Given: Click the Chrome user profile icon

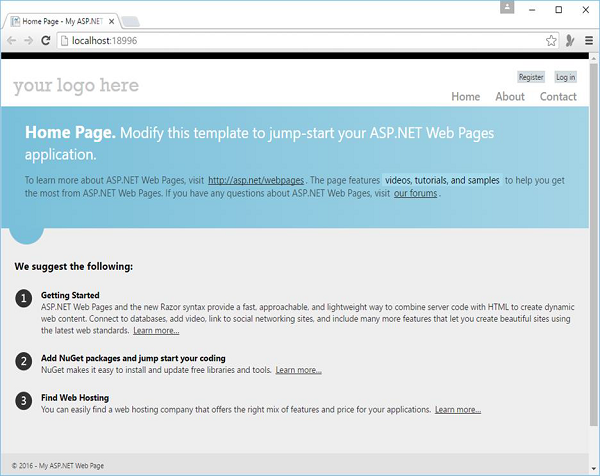Looking at the screenshot, I should click(x=508, y=8).
